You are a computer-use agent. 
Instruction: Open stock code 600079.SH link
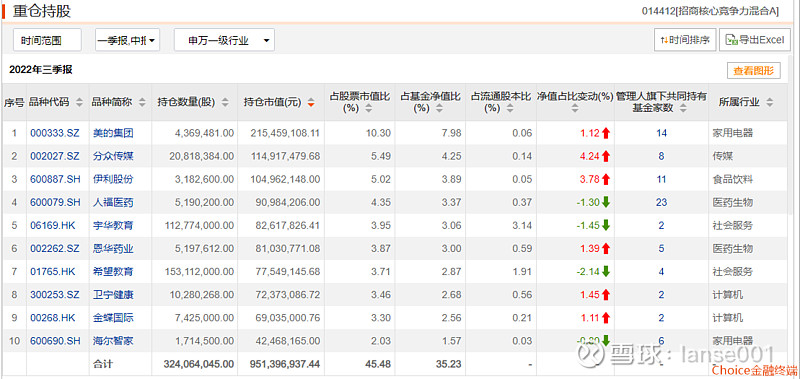(x=55, y=203)
